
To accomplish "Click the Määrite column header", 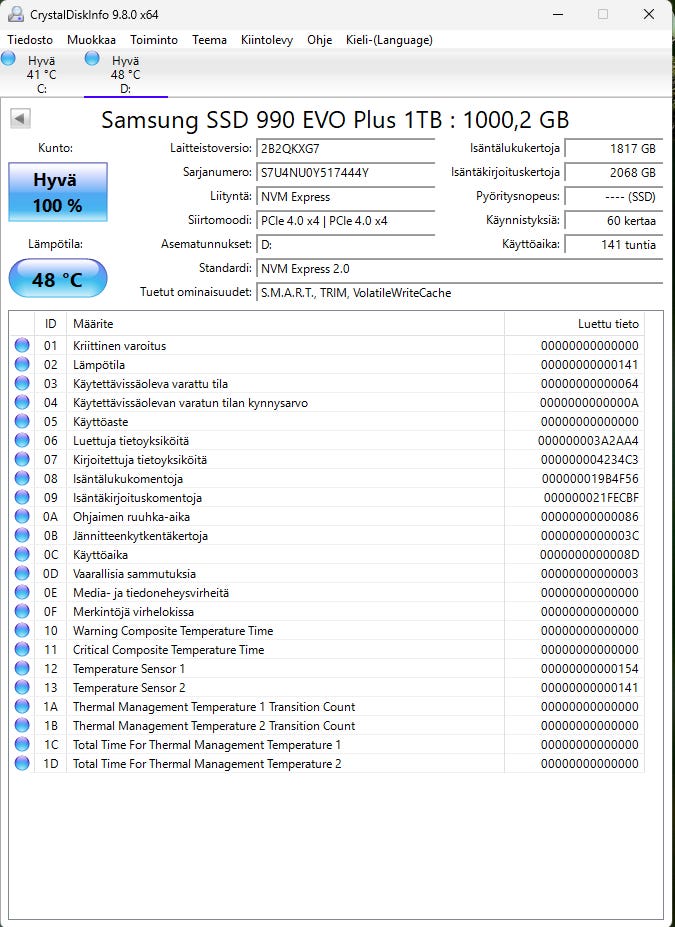I will click(285, 323).
